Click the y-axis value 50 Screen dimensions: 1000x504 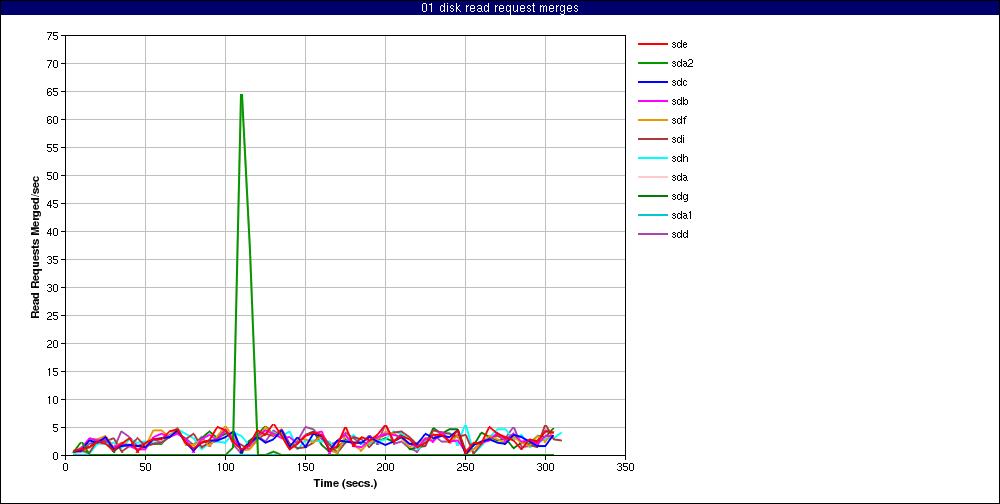52,175
